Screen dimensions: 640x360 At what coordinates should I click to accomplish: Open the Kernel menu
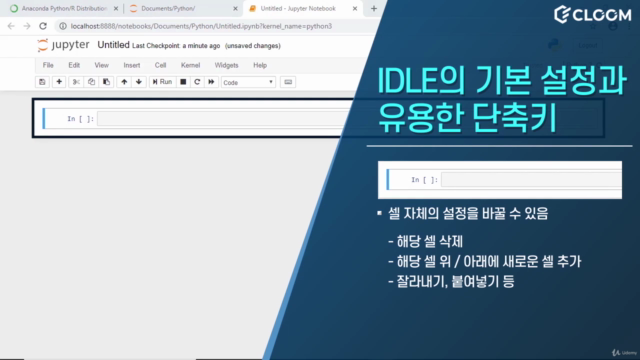191,65
